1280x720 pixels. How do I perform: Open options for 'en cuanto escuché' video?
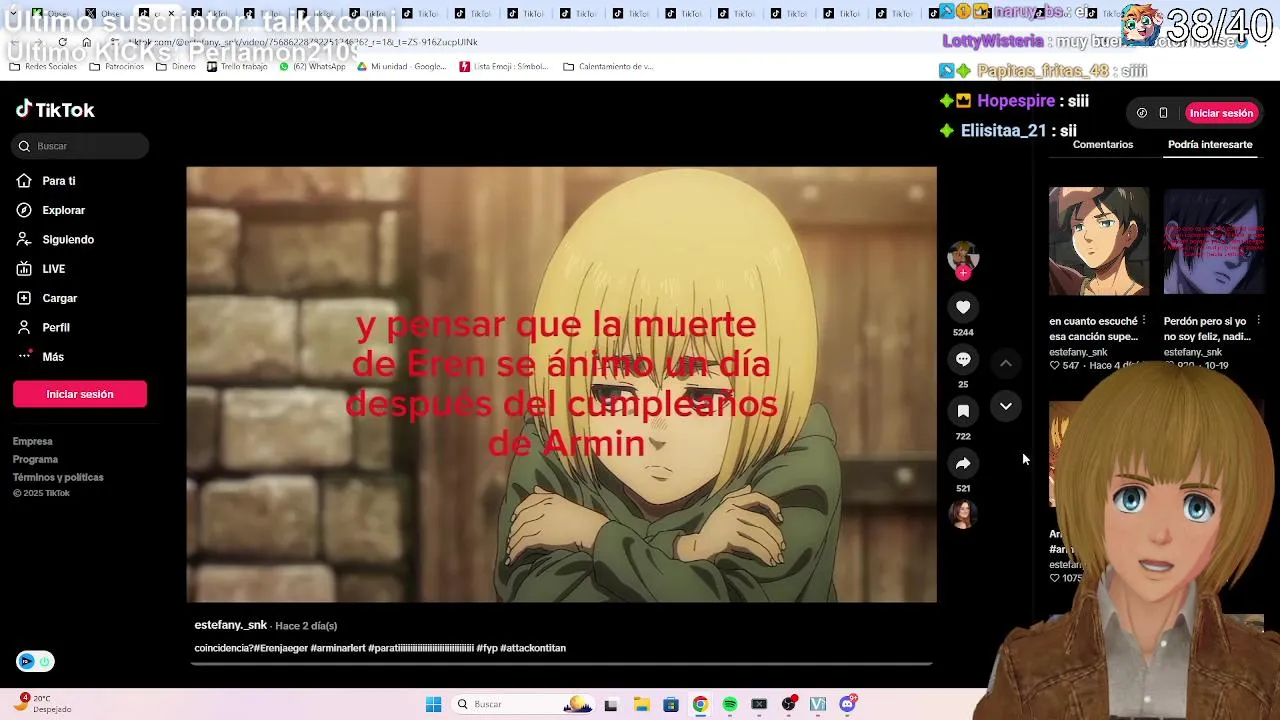[x=1144, y=321]
